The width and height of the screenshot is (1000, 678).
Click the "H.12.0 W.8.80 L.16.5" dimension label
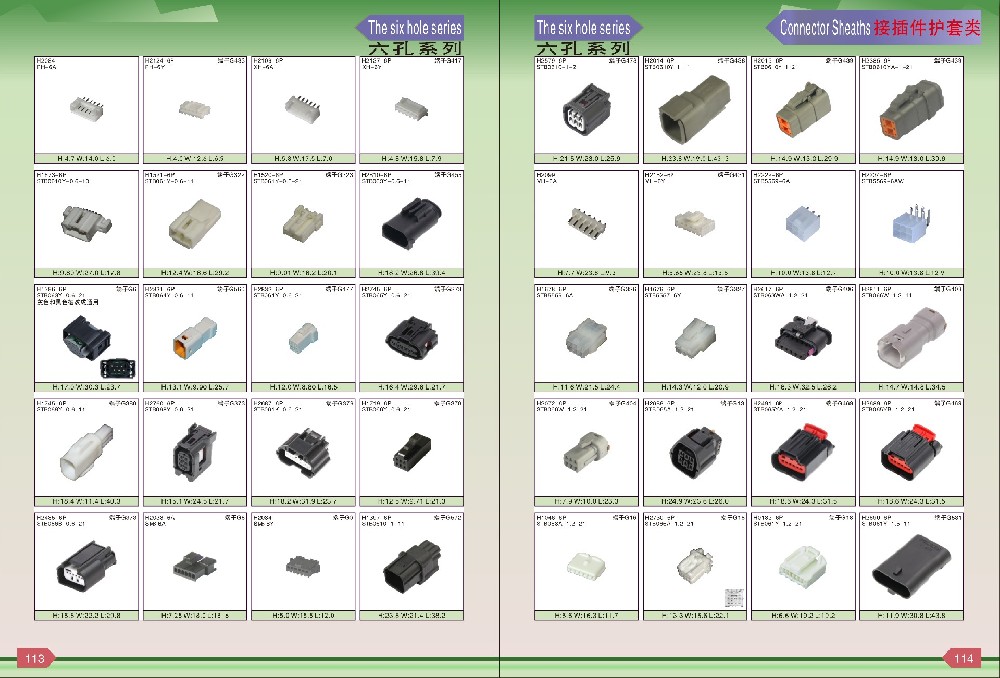[303, 387]
